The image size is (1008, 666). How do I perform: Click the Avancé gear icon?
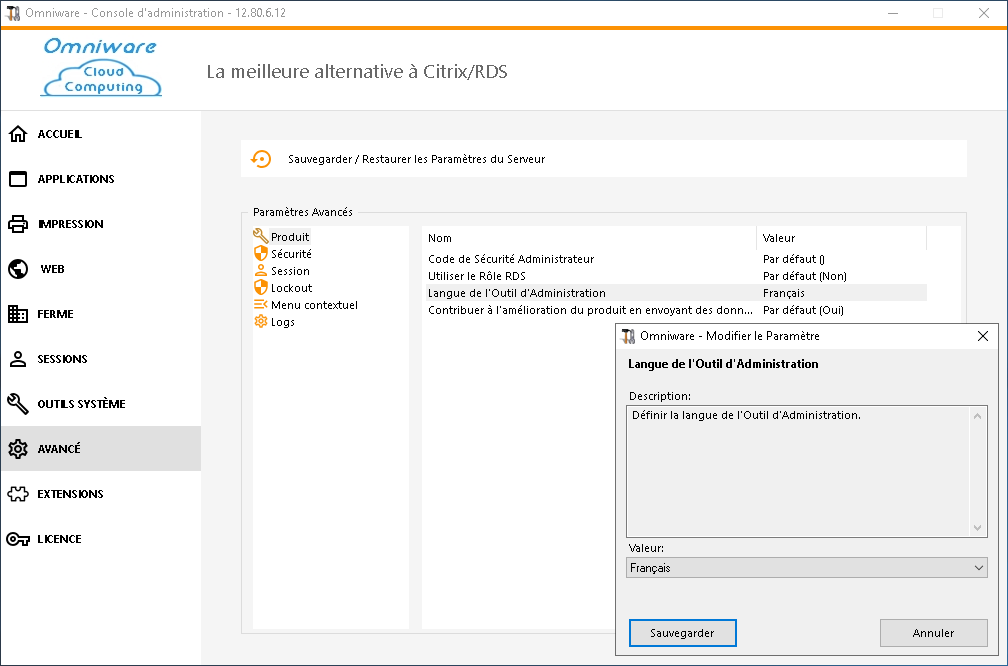pos(18,449)
